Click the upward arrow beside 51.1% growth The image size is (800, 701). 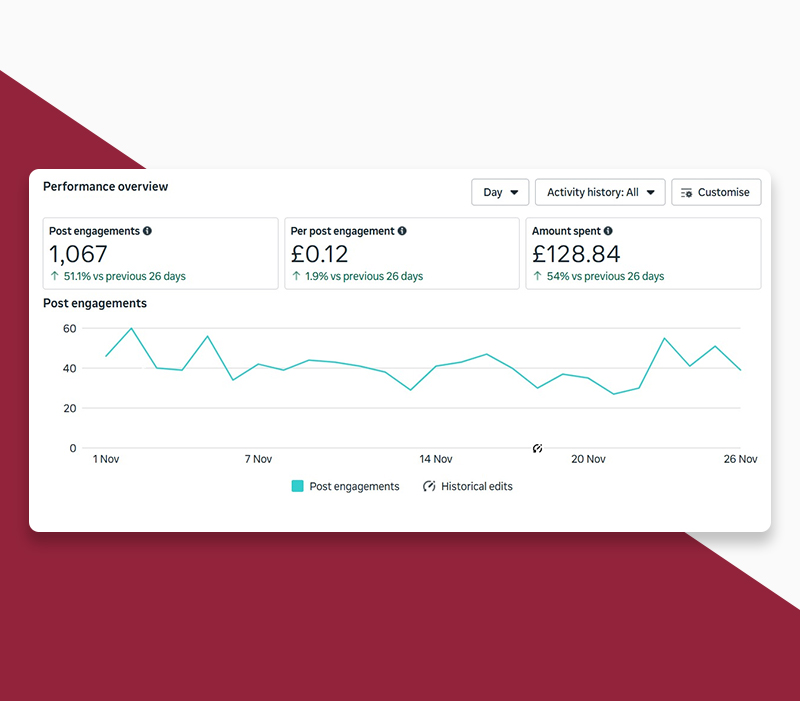click(x=55, y=276)
